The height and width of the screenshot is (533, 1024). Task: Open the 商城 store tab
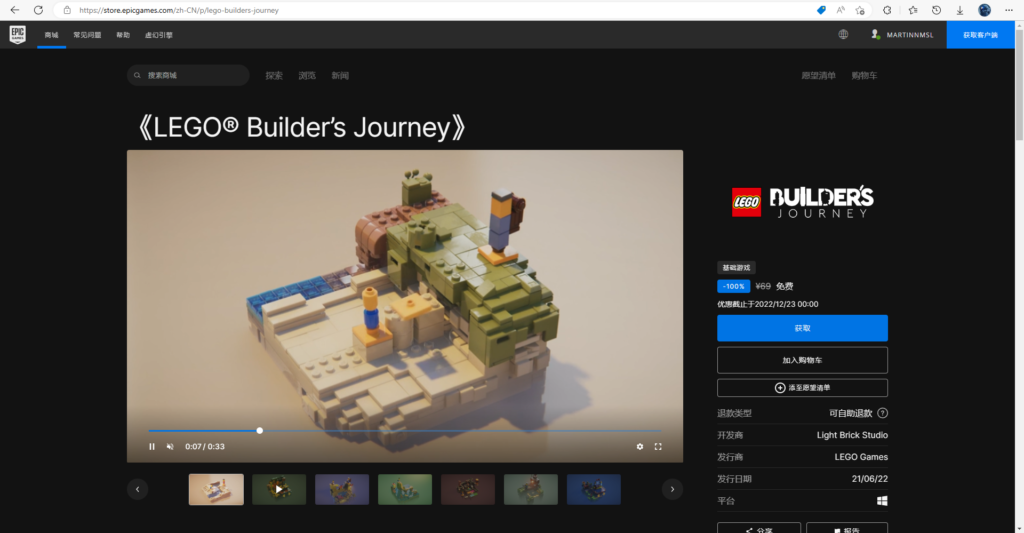[52, 35]
